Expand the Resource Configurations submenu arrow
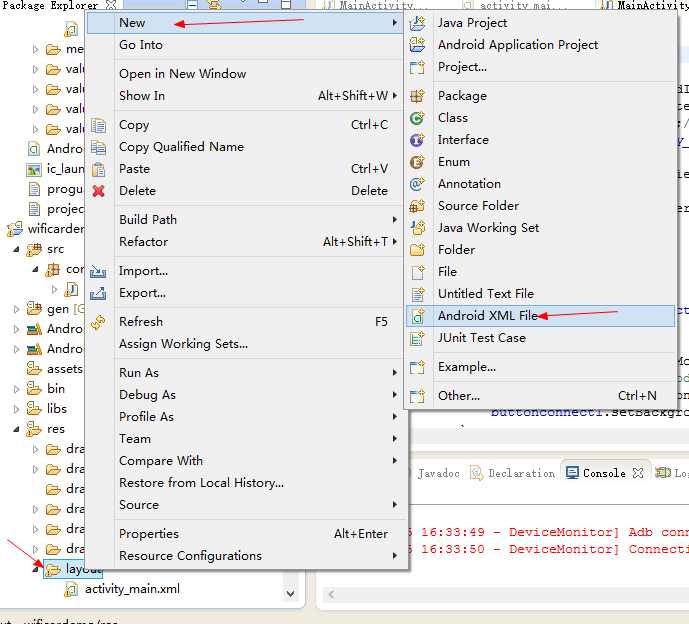This screenshot has width=689, height=624. tap(395, 555)
